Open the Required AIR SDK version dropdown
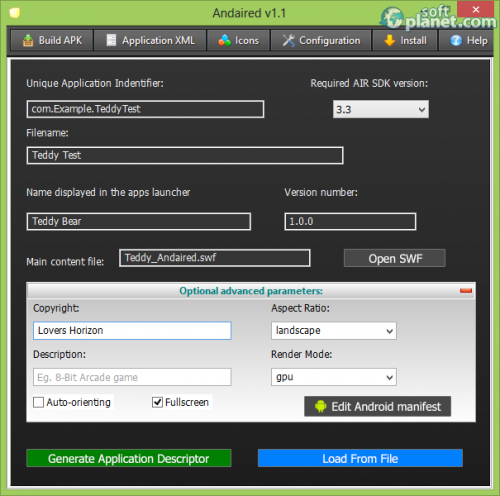The height and width of the screenshot is (496, 500). pyautogui.click(x=381, y=109)
